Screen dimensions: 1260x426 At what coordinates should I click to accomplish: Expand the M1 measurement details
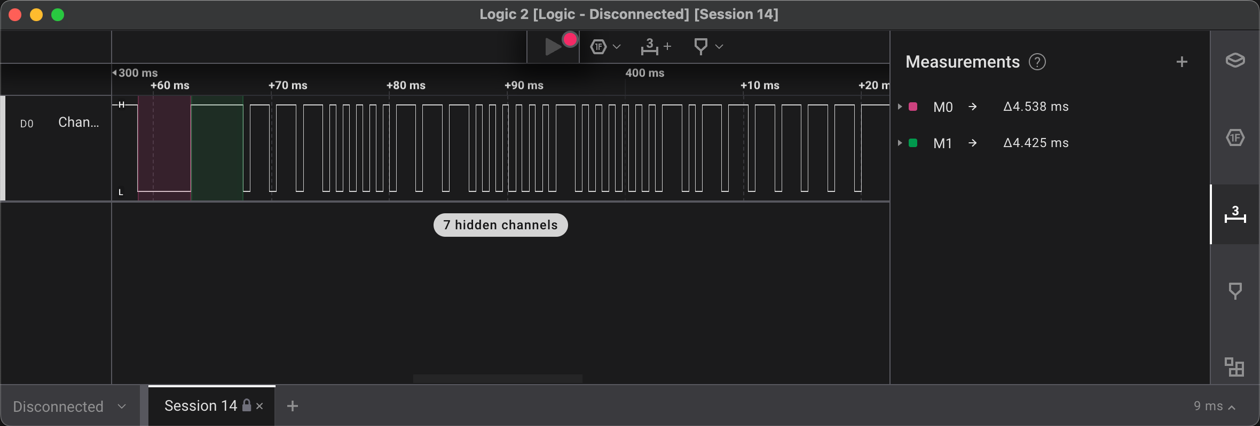click(x=900, y=143)
